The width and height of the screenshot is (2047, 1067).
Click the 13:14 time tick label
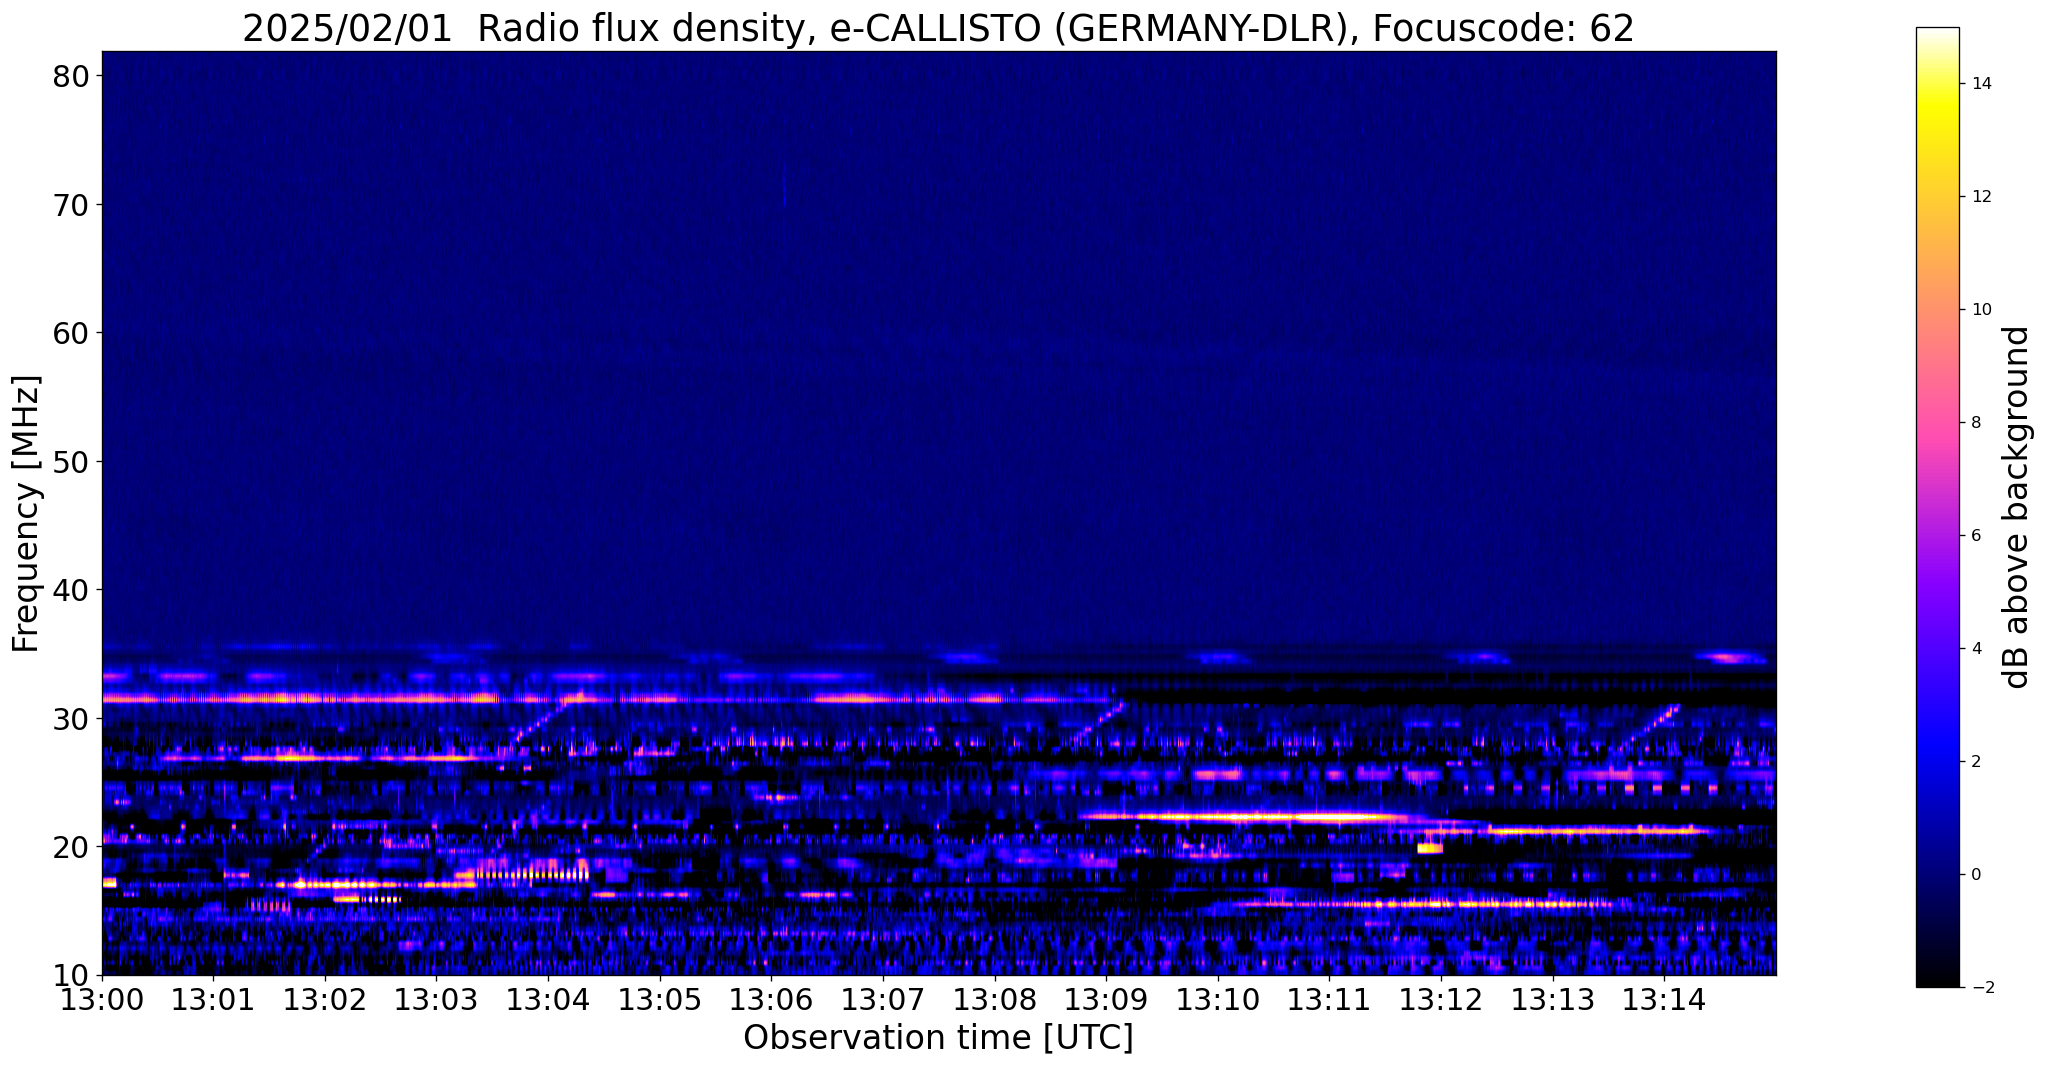tap(1664, 998)
